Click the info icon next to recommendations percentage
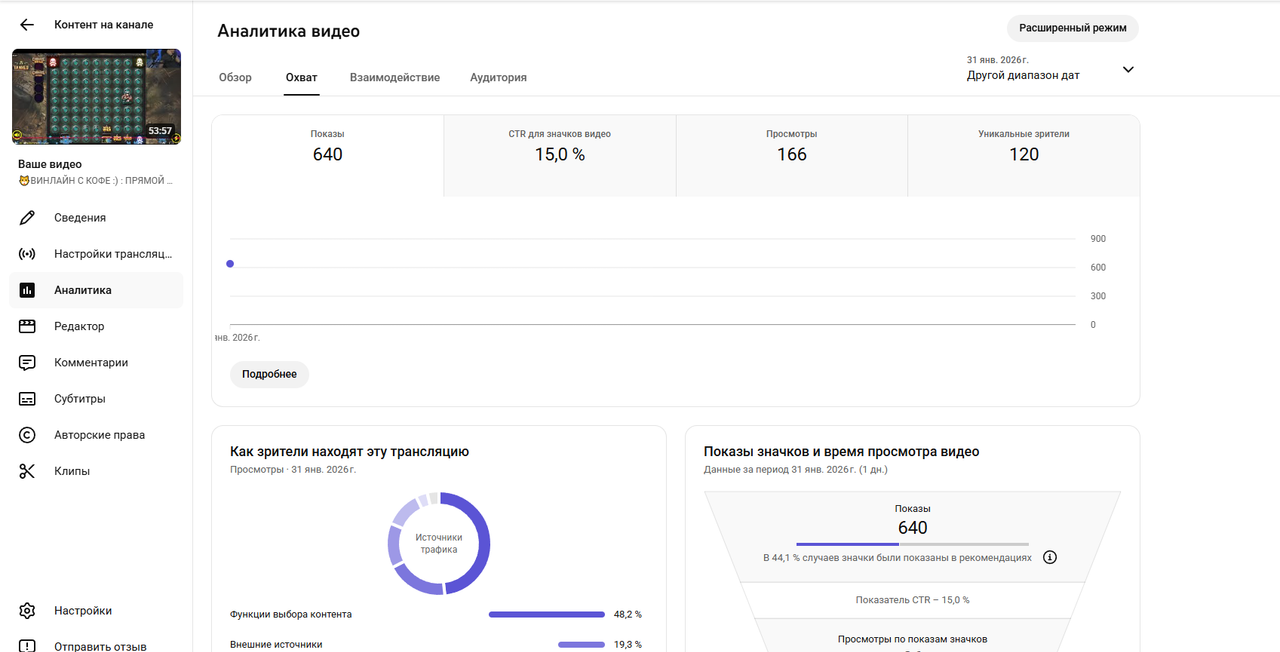Screen dimensions: 1280x652 click(1049, 557)
